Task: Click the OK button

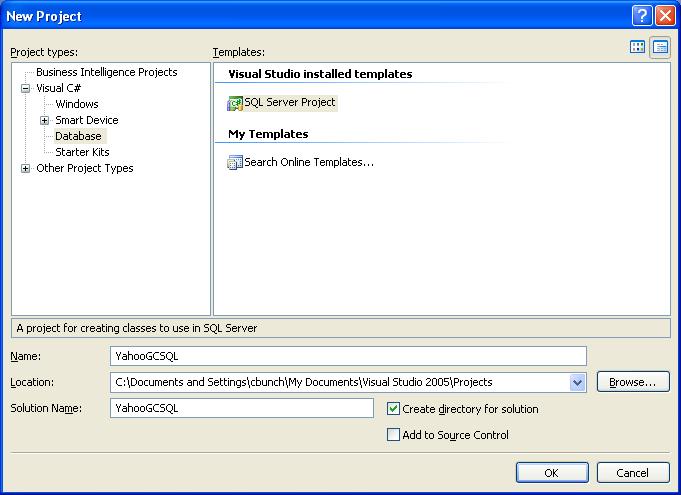Action: pyautogui.click(x=551, y=473)
